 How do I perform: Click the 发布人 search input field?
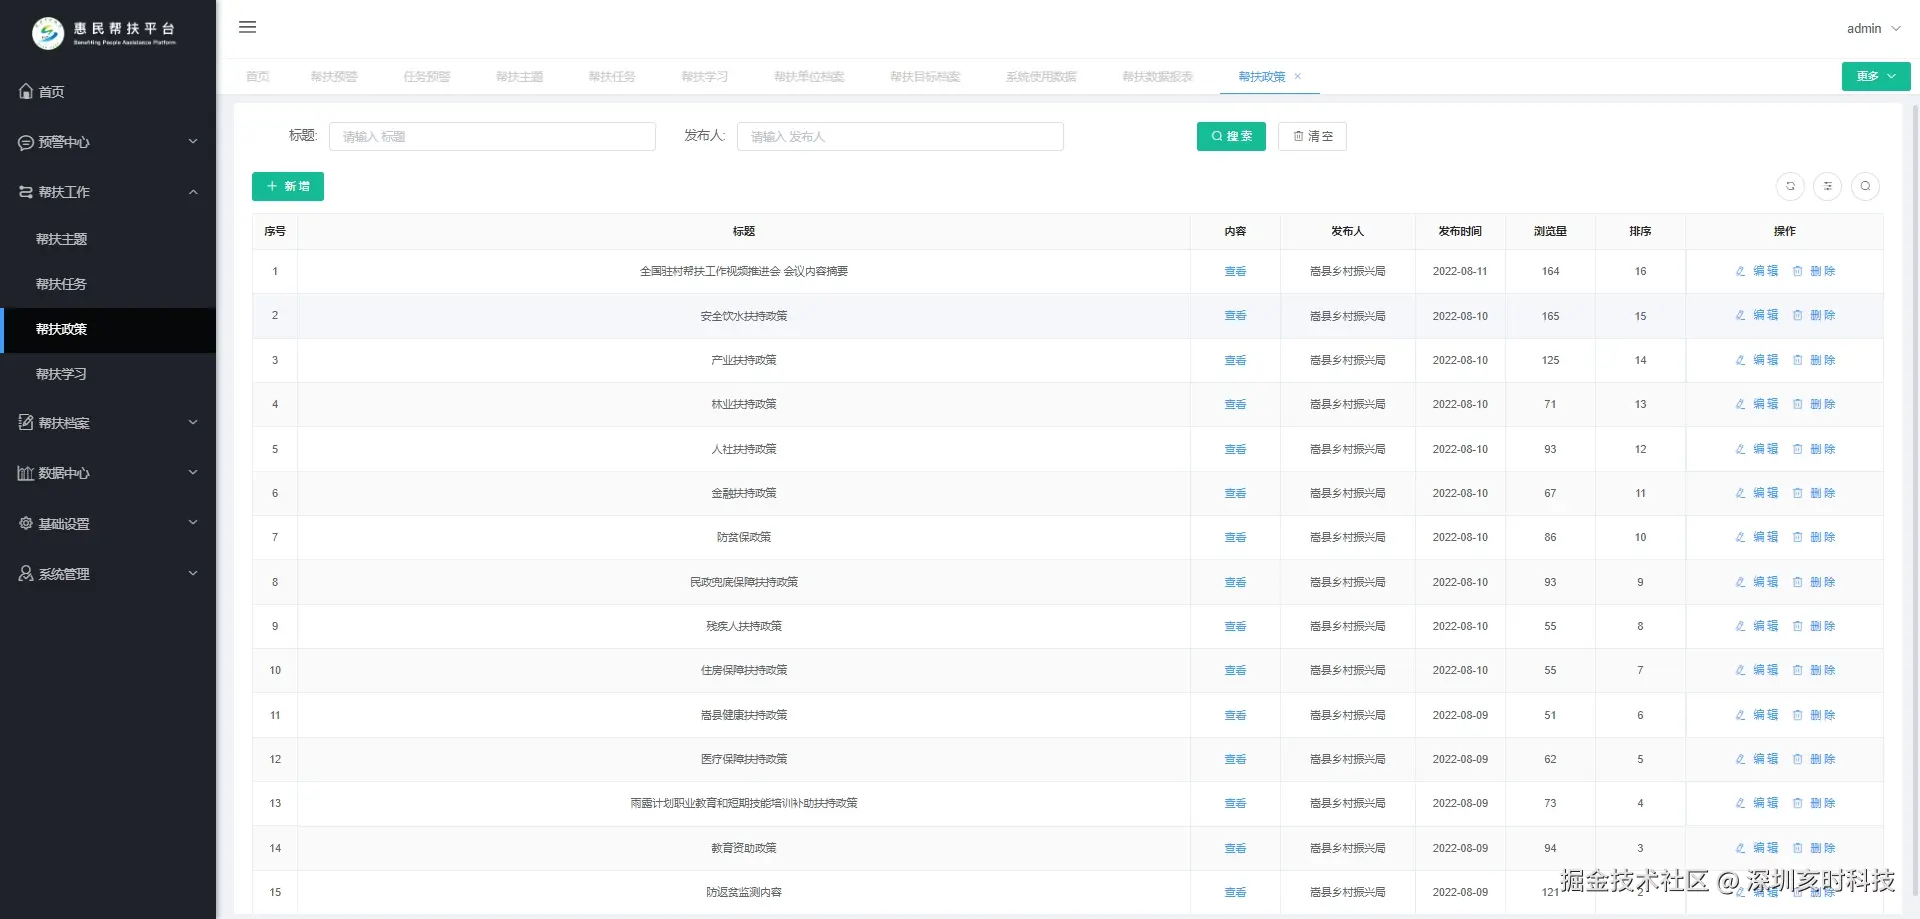tap(900, 136)
